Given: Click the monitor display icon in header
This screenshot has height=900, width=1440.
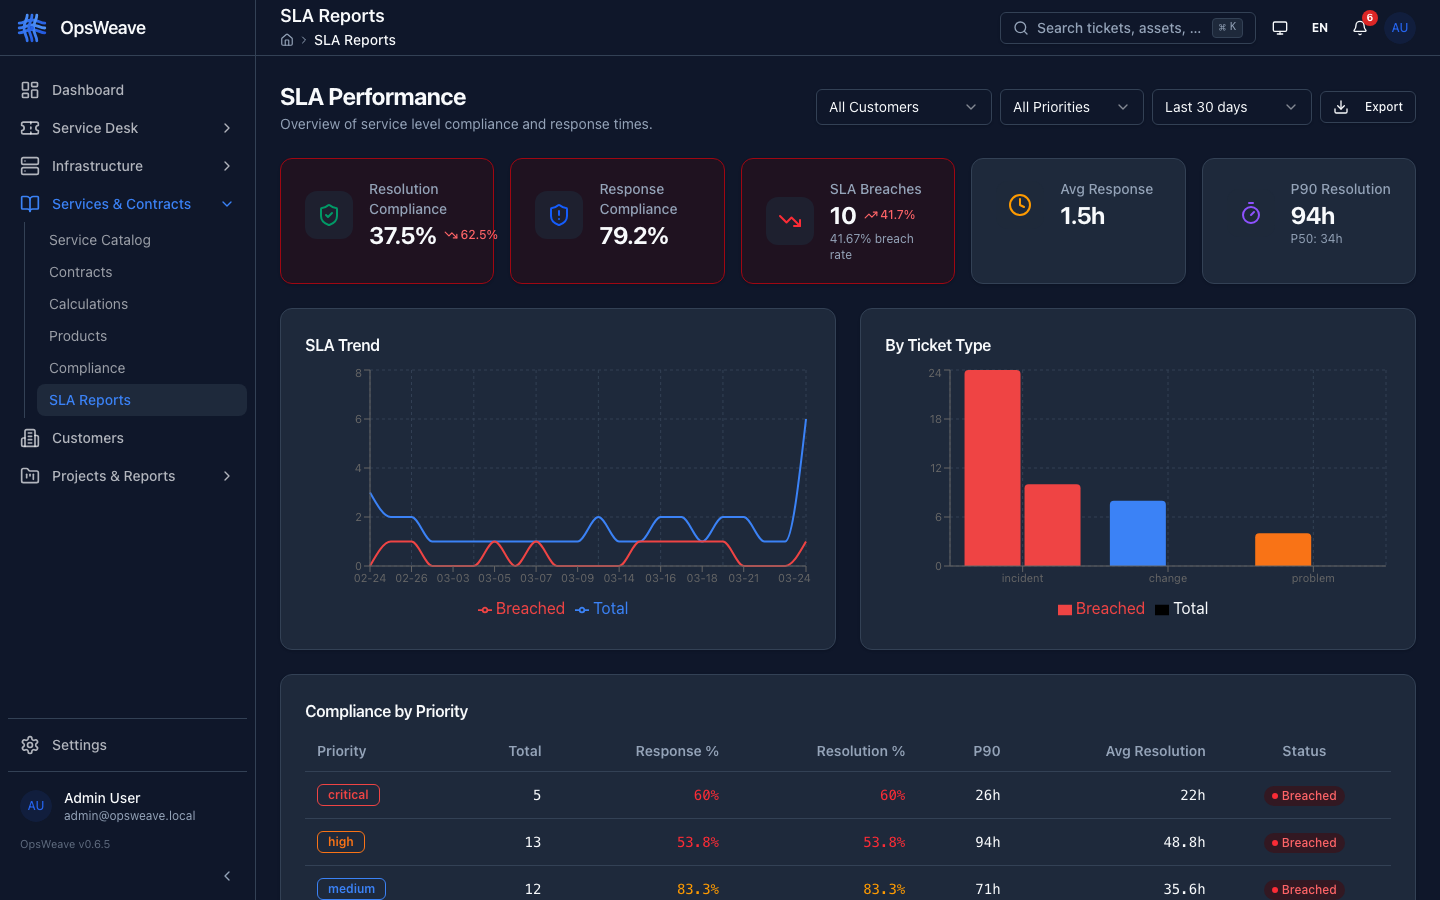Looking at the screenshot, I should pyautogui.click(x=1280, y=28).
